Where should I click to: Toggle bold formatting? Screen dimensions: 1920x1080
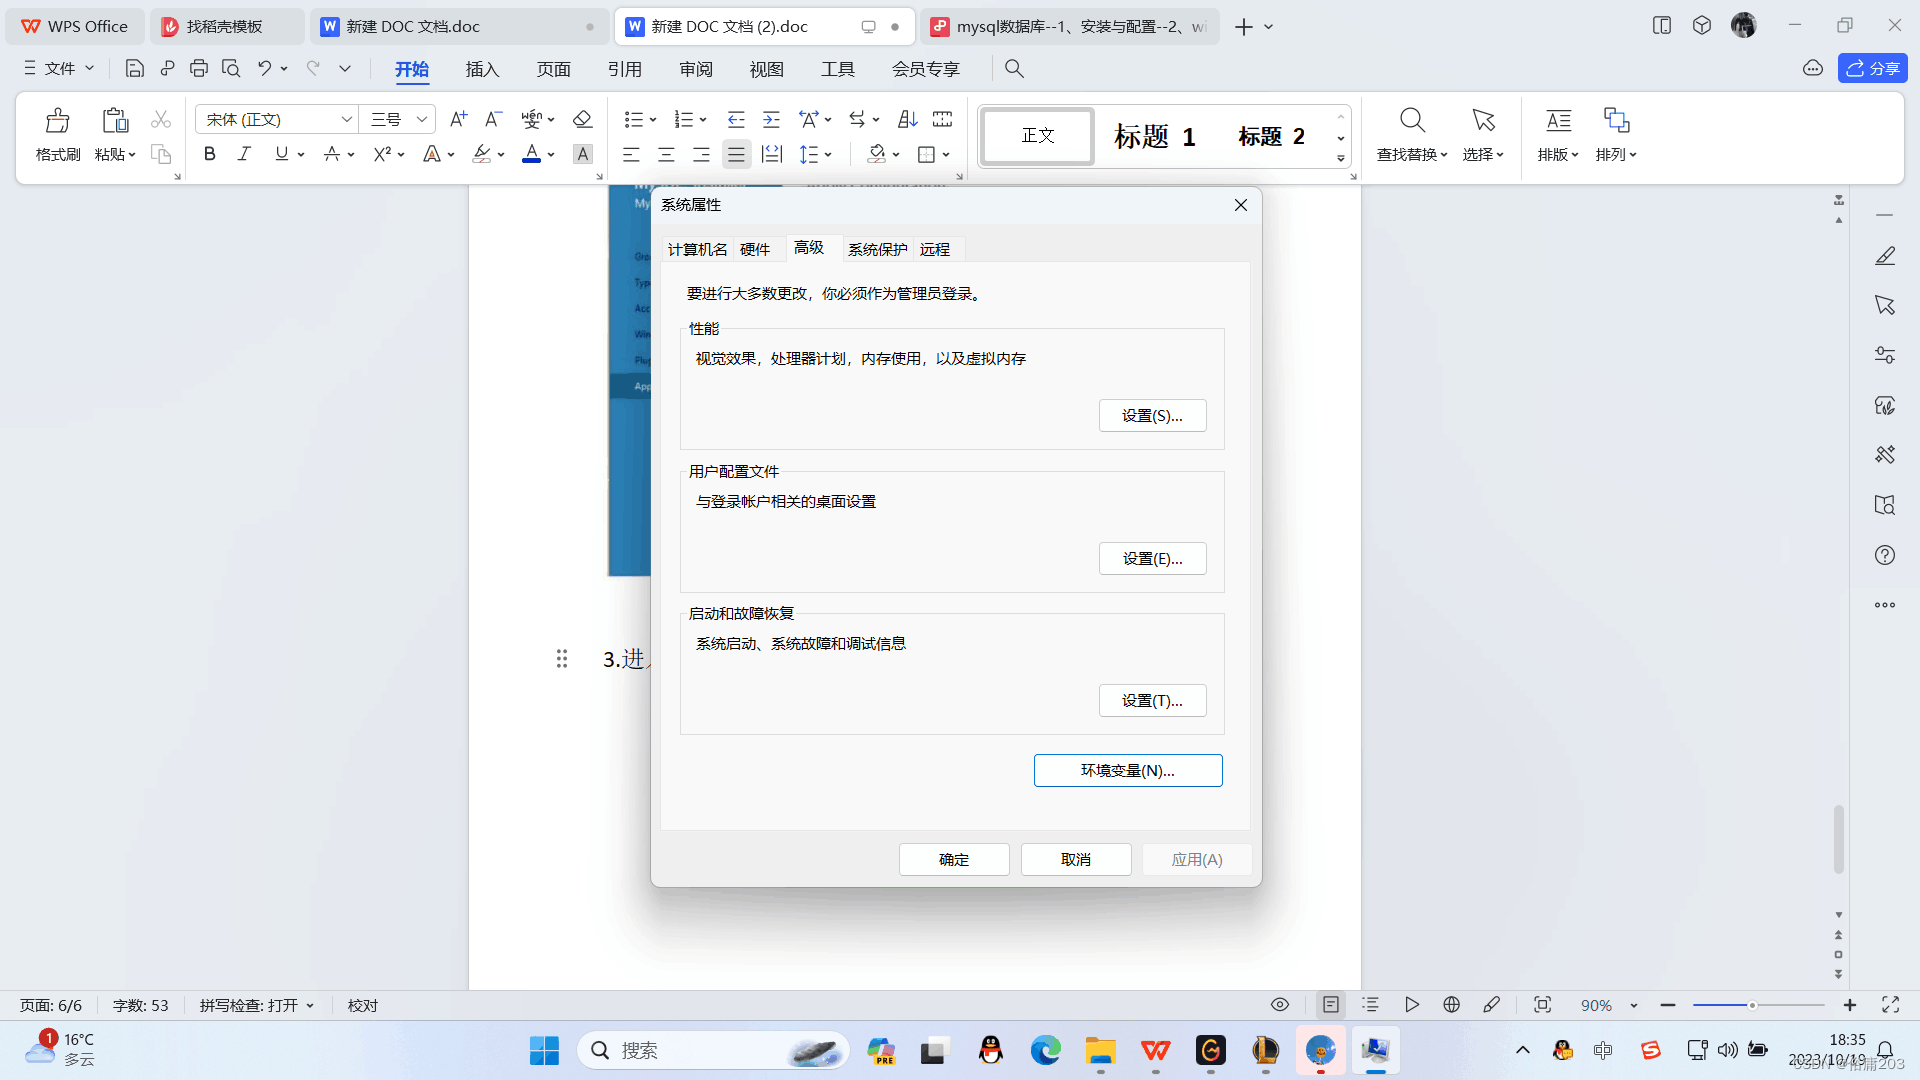tap(209, 154)
